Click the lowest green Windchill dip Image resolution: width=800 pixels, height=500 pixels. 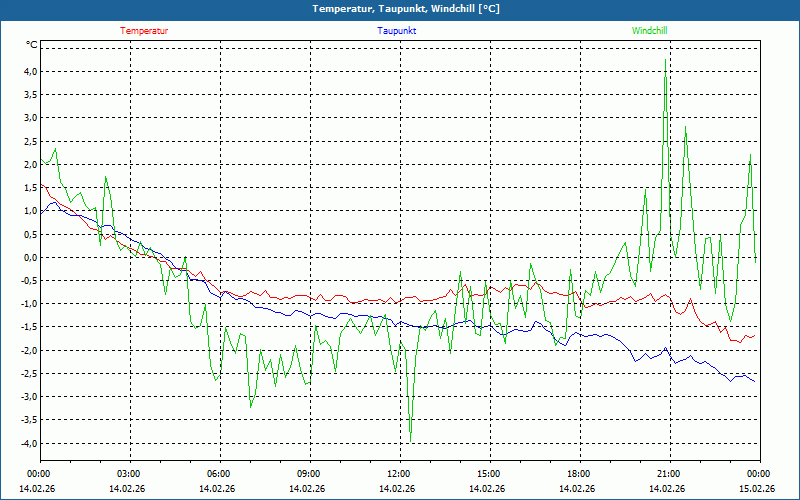411,440
